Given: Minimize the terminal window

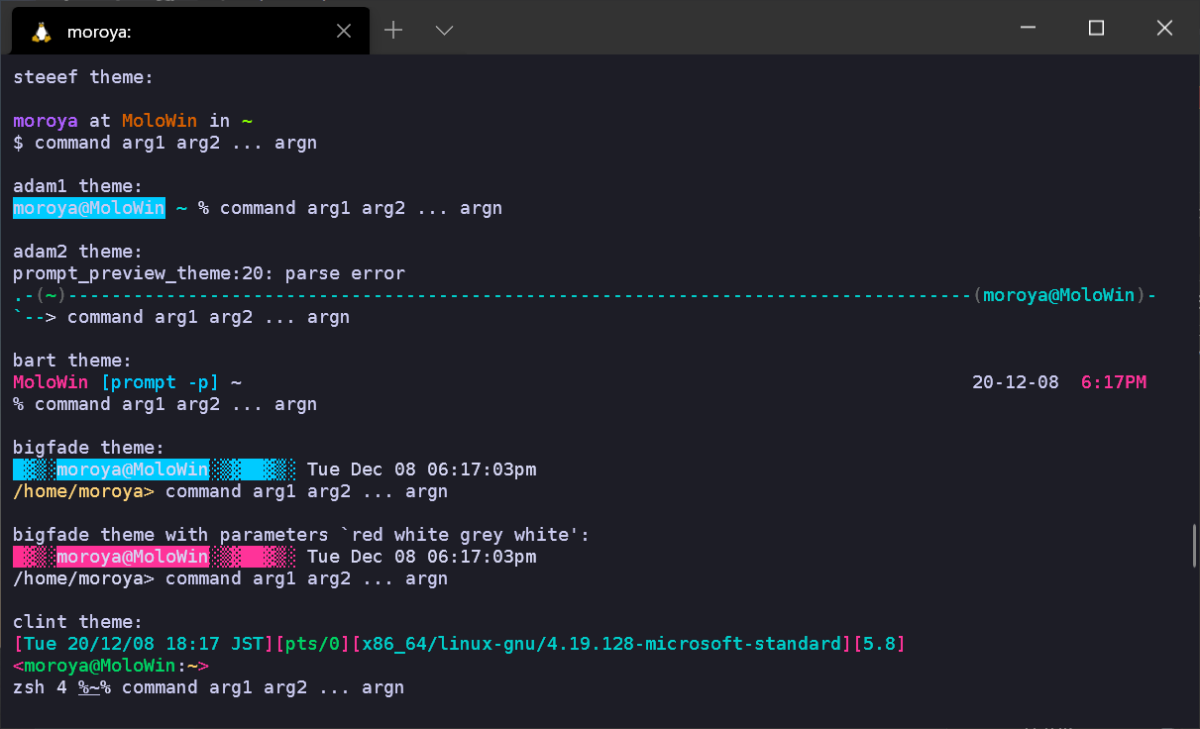Looking at the screenshot, I should click(1028, 29).
